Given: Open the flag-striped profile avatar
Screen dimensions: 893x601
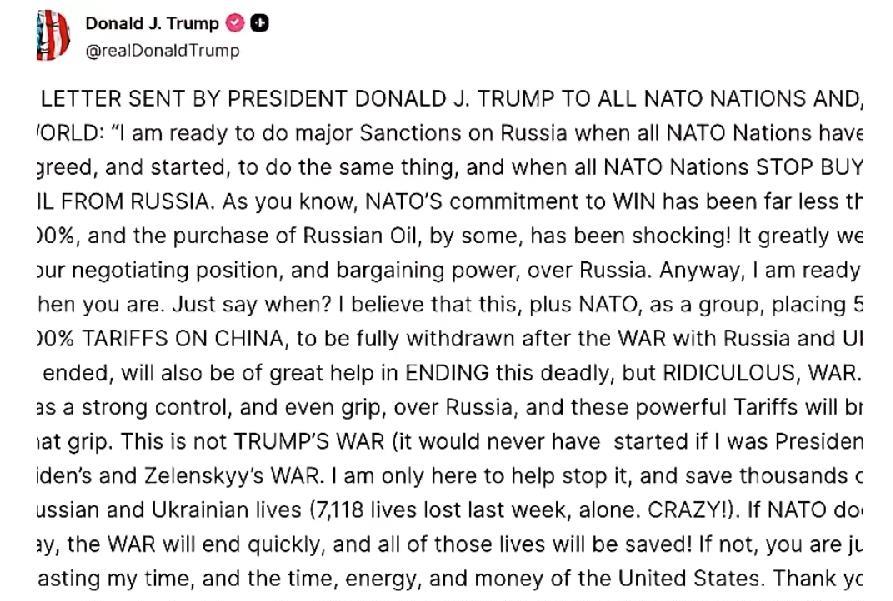Looking at the screenshot, I should 53,36.
